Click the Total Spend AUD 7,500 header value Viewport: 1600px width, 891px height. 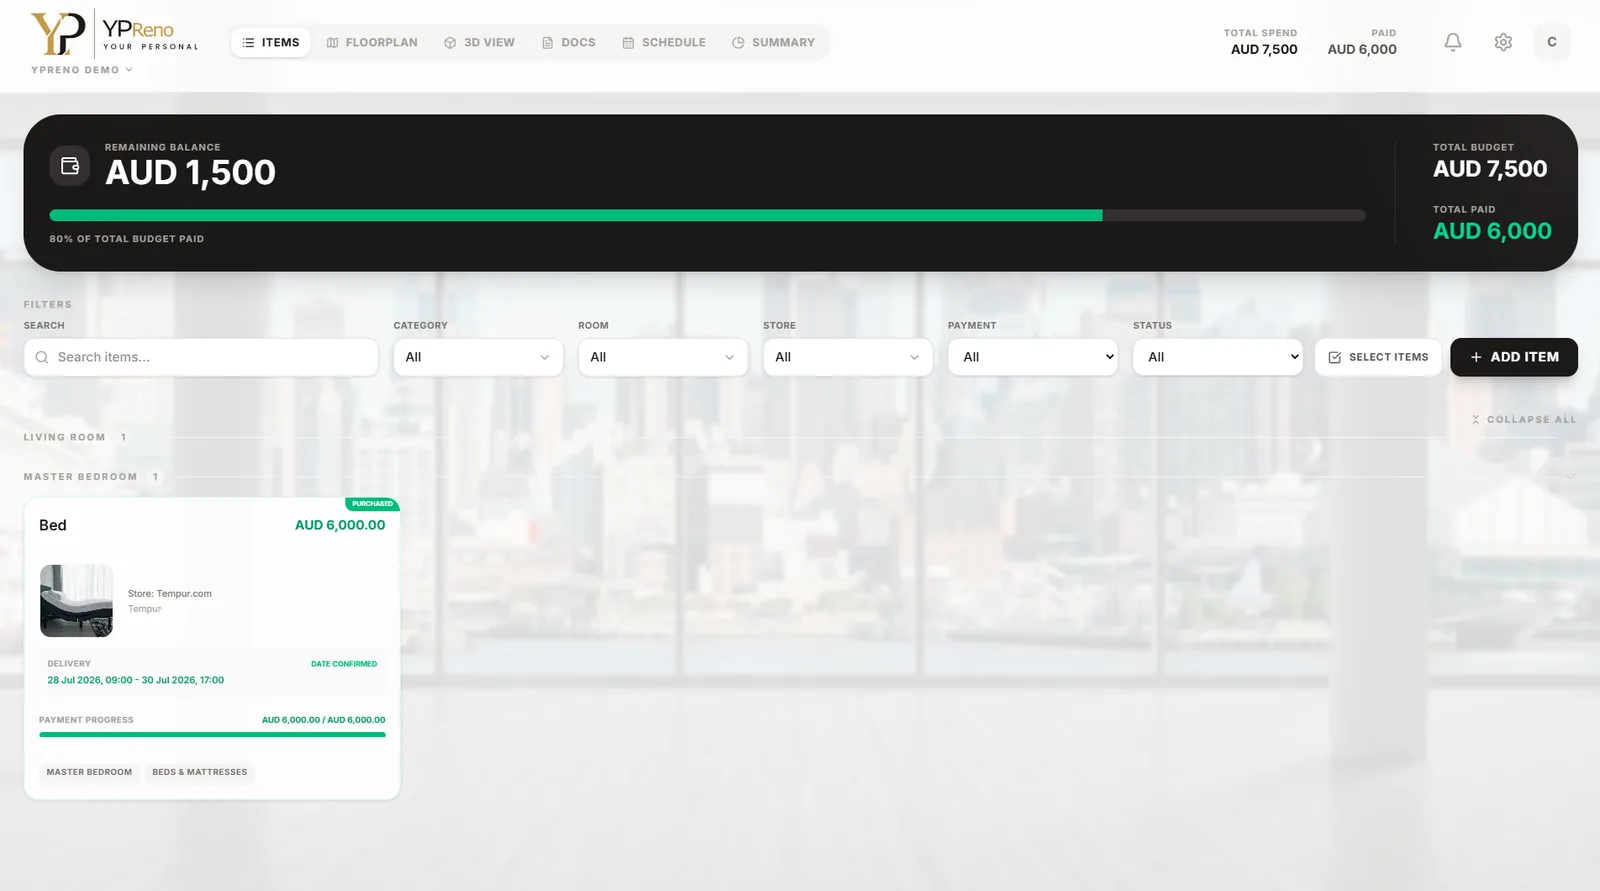point(1264,49)
